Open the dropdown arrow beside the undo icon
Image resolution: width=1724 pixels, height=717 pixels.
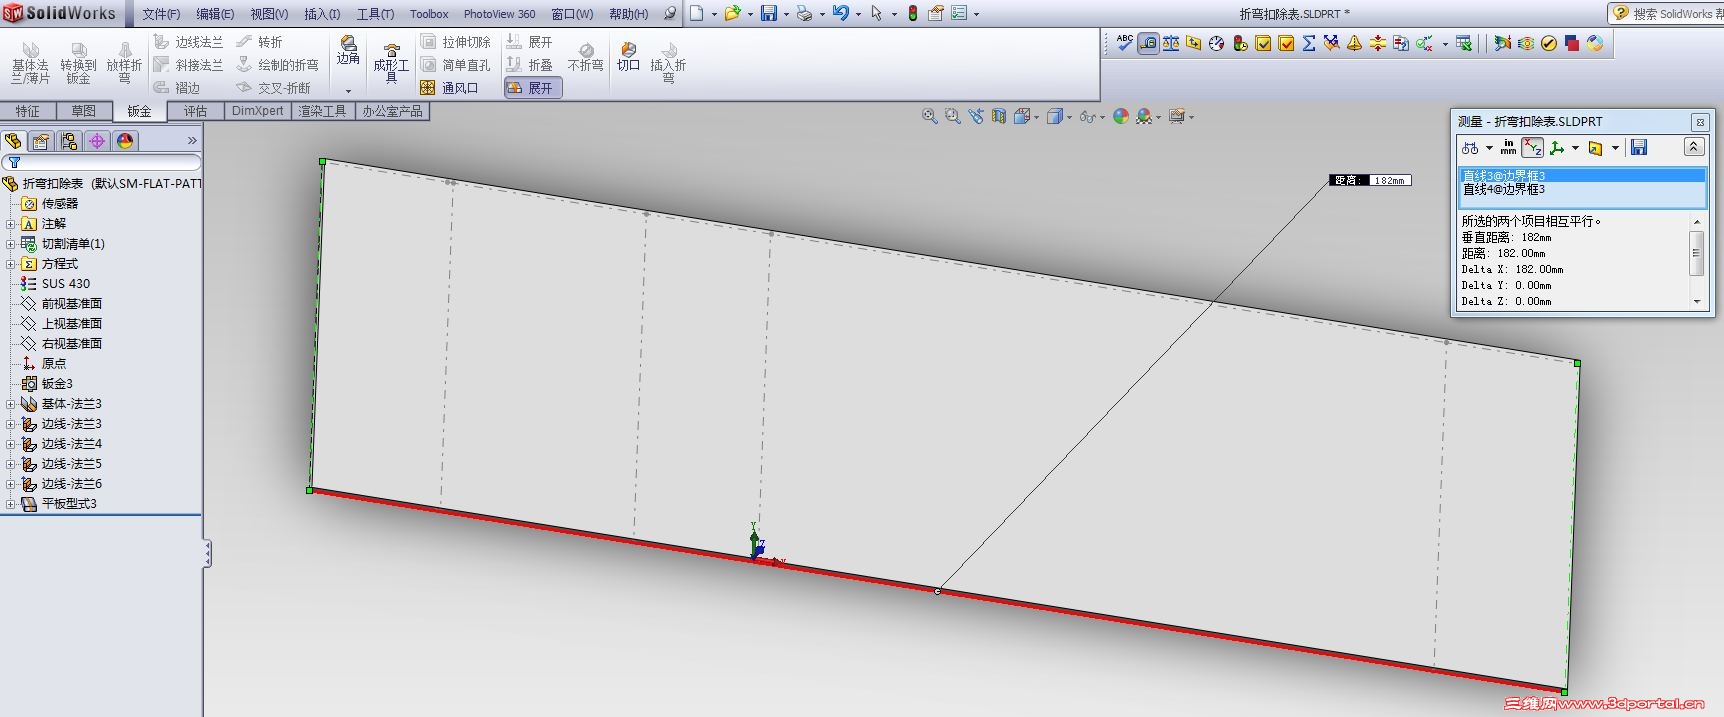point(858,14)
